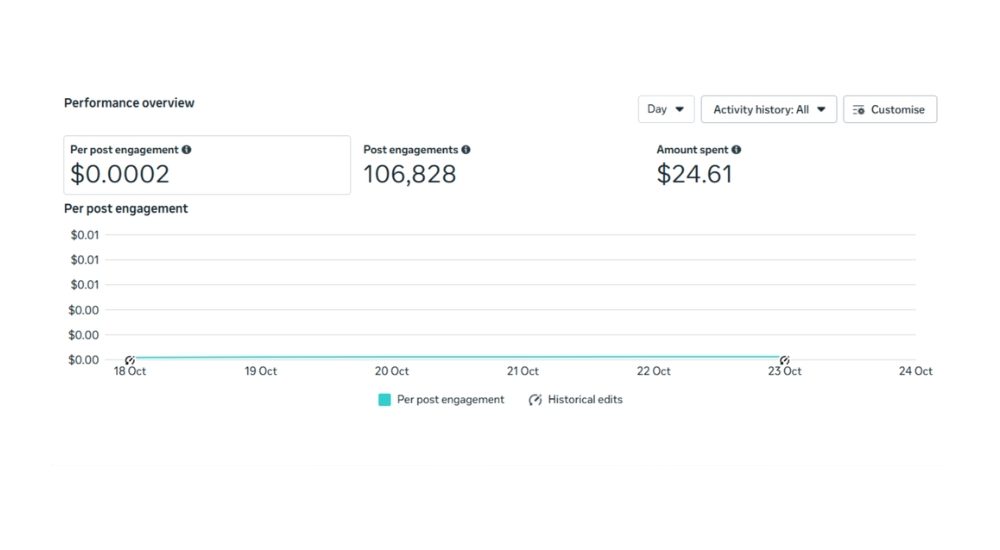
Task: Click the teal Per post engagement legend swatch
Action: coord(384,400)
